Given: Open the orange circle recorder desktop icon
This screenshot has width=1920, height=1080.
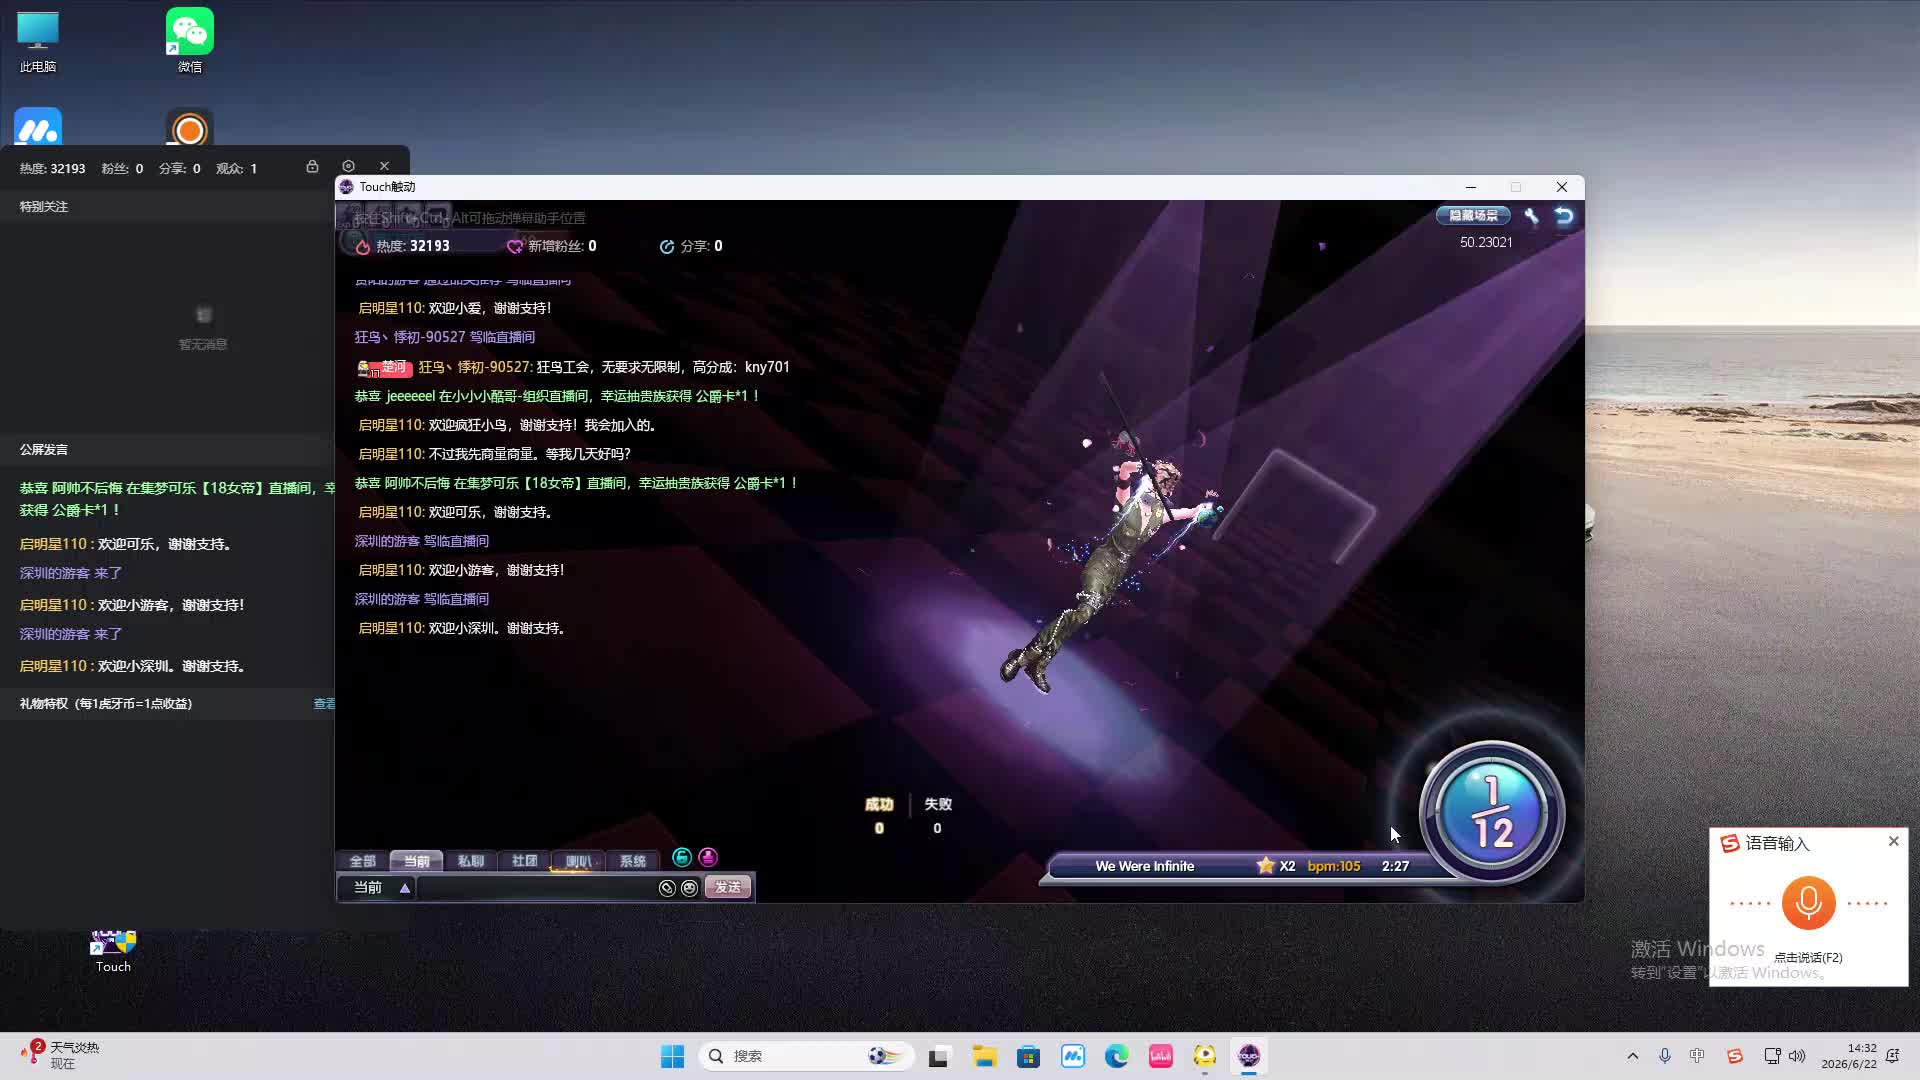Looking at the screenshot, I should (x=190, y=128).
